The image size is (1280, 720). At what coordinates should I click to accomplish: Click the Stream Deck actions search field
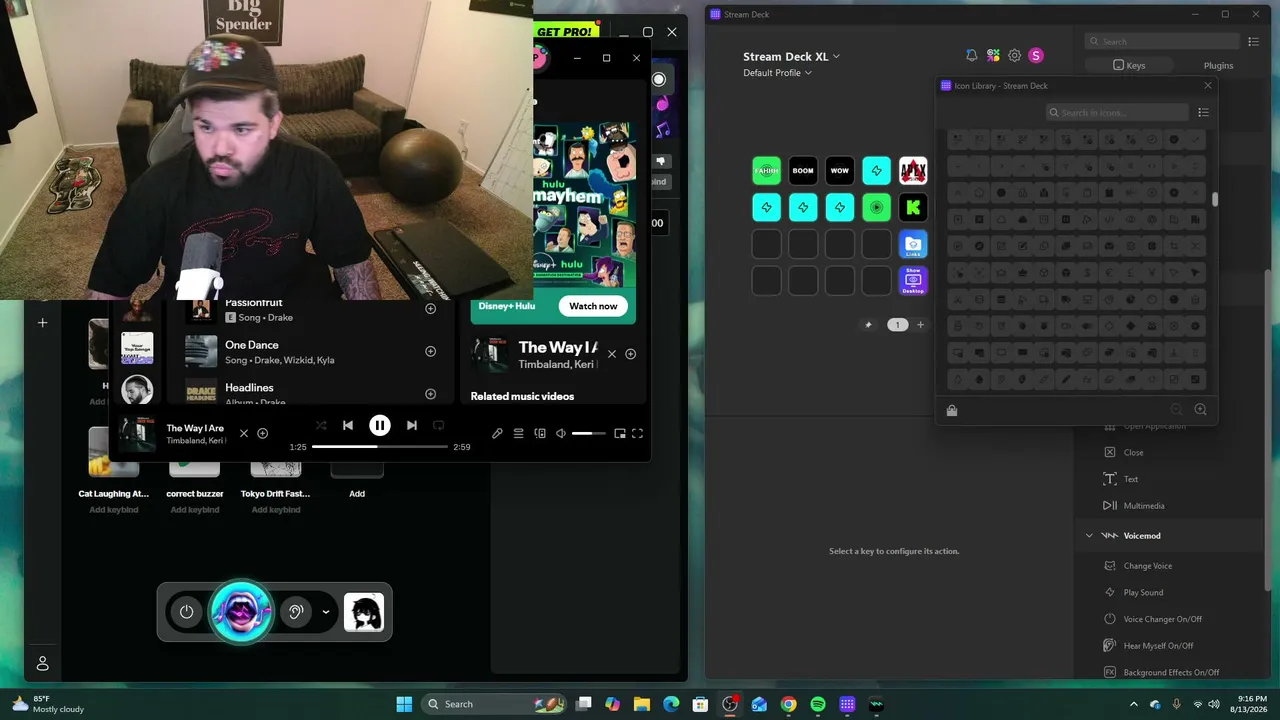pos(1162,41)
